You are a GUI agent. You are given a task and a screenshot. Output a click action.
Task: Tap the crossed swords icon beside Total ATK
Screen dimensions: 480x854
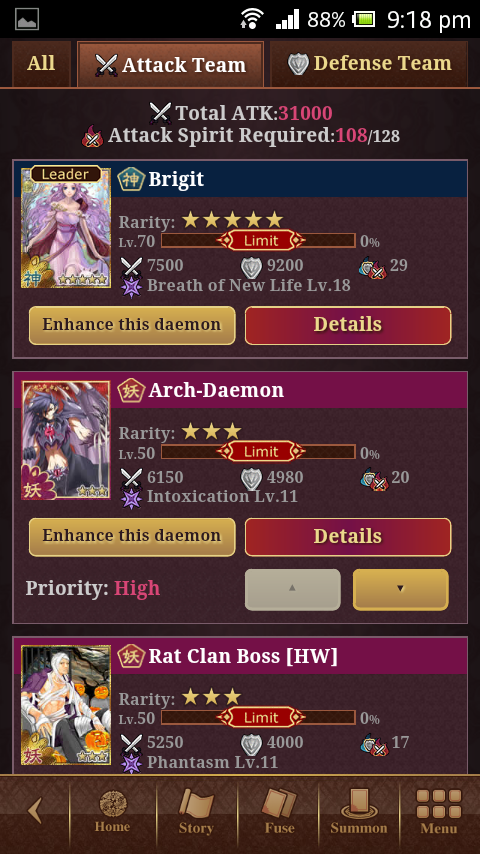[161, 113]
